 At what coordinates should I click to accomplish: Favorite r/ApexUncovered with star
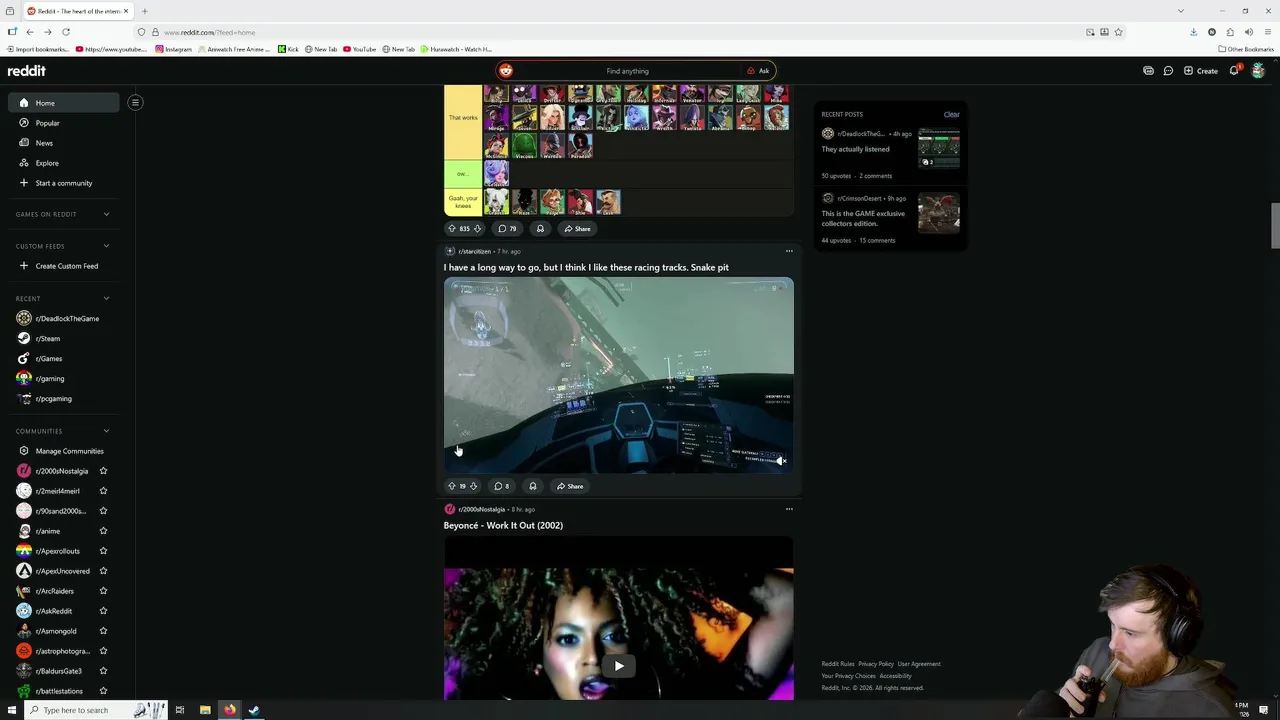(103, 571)
